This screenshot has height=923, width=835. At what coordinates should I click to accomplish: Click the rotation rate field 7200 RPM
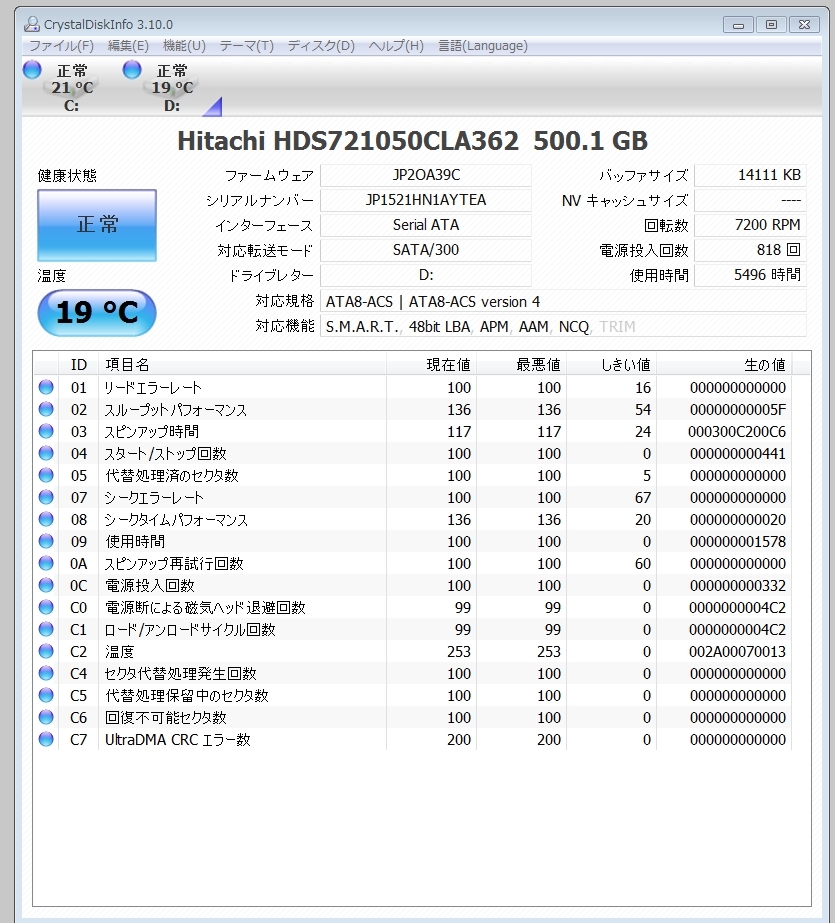click(x=750, y=225)
